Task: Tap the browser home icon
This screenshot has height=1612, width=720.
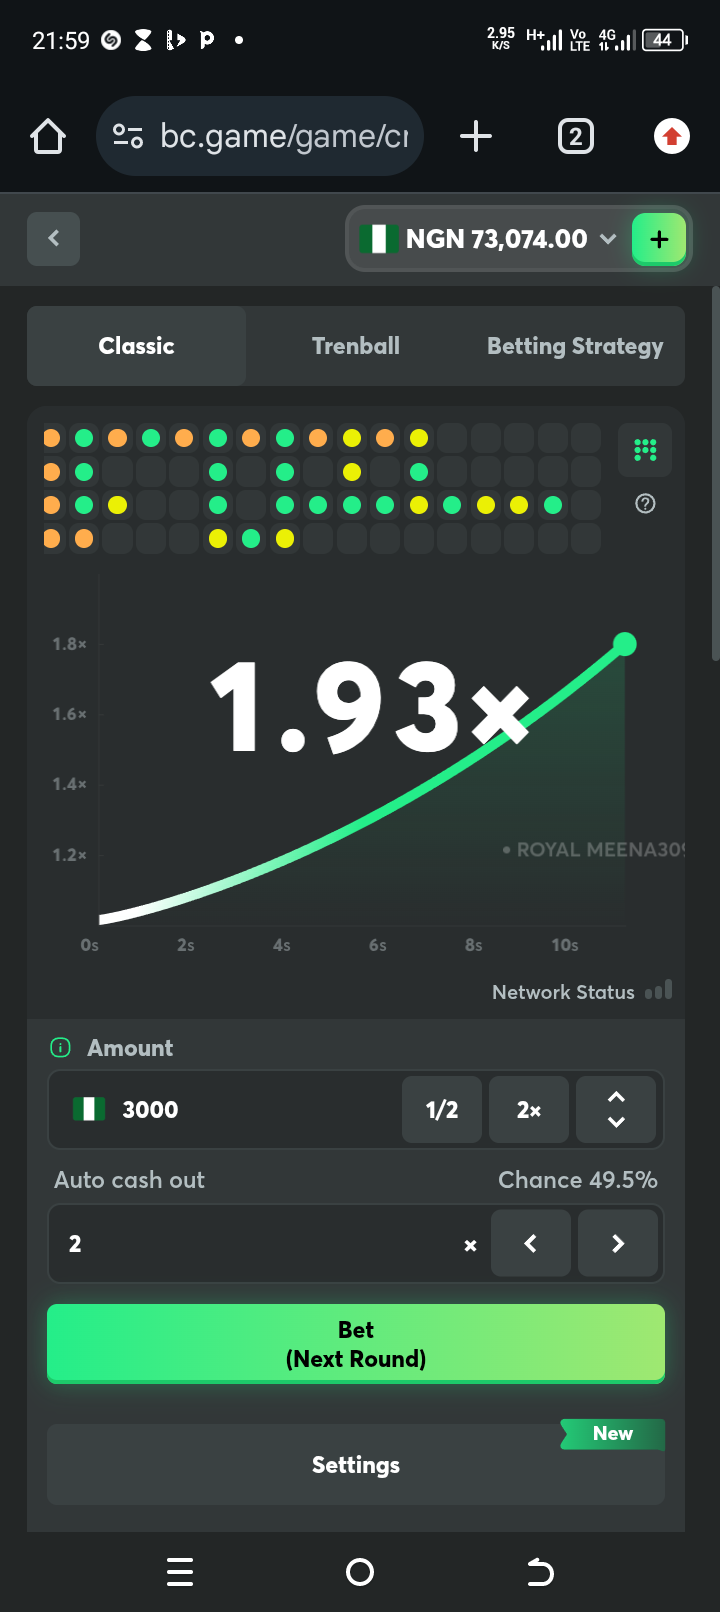Action: [x=48, y=136]
